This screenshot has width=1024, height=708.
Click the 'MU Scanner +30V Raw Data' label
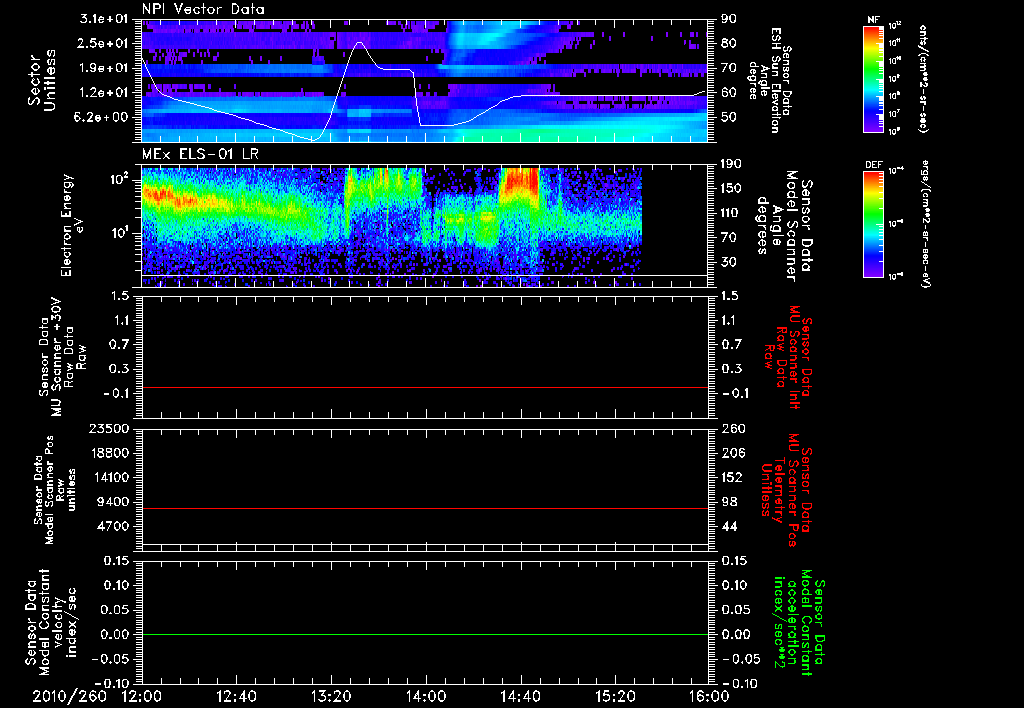[x=63, y=357]
